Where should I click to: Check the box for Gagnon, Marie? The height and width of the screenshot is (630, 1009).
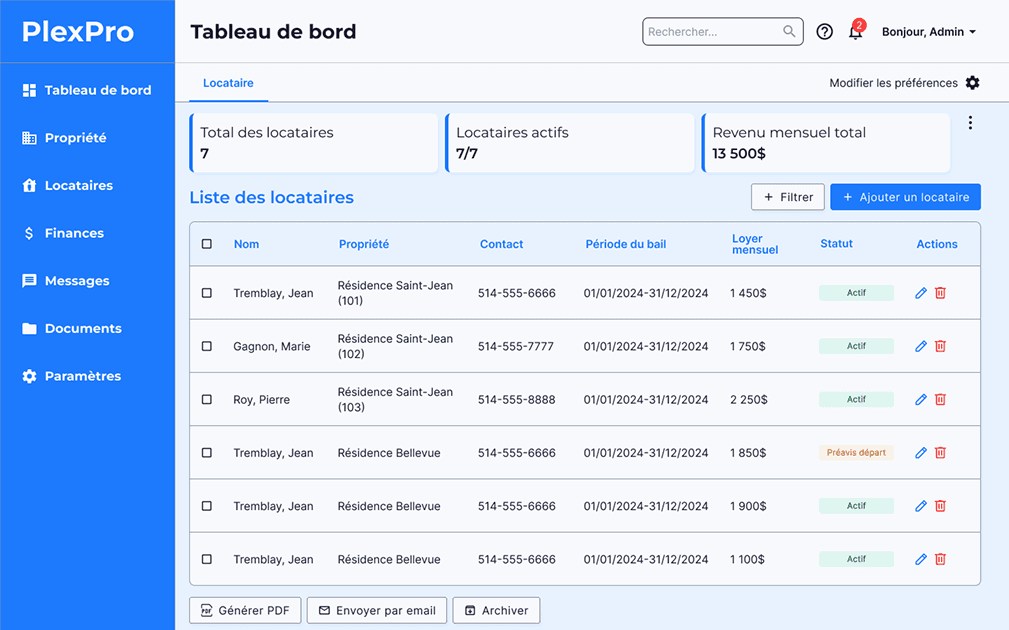click(207, 346)
